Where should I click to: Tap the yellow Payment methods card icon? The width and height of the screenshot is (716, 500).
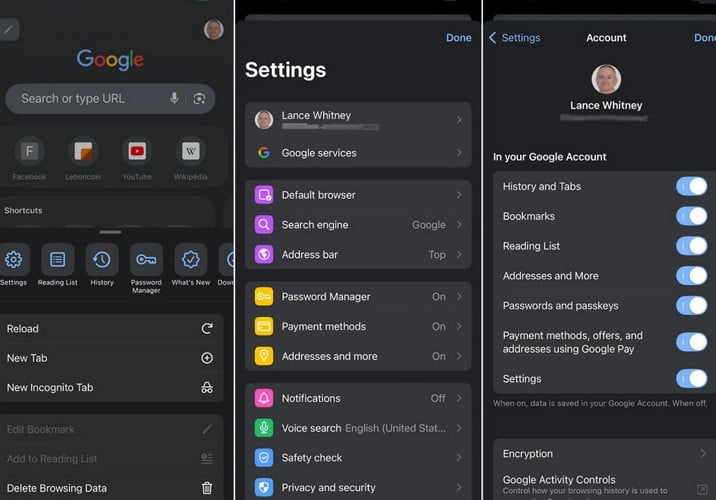point(264,326)
